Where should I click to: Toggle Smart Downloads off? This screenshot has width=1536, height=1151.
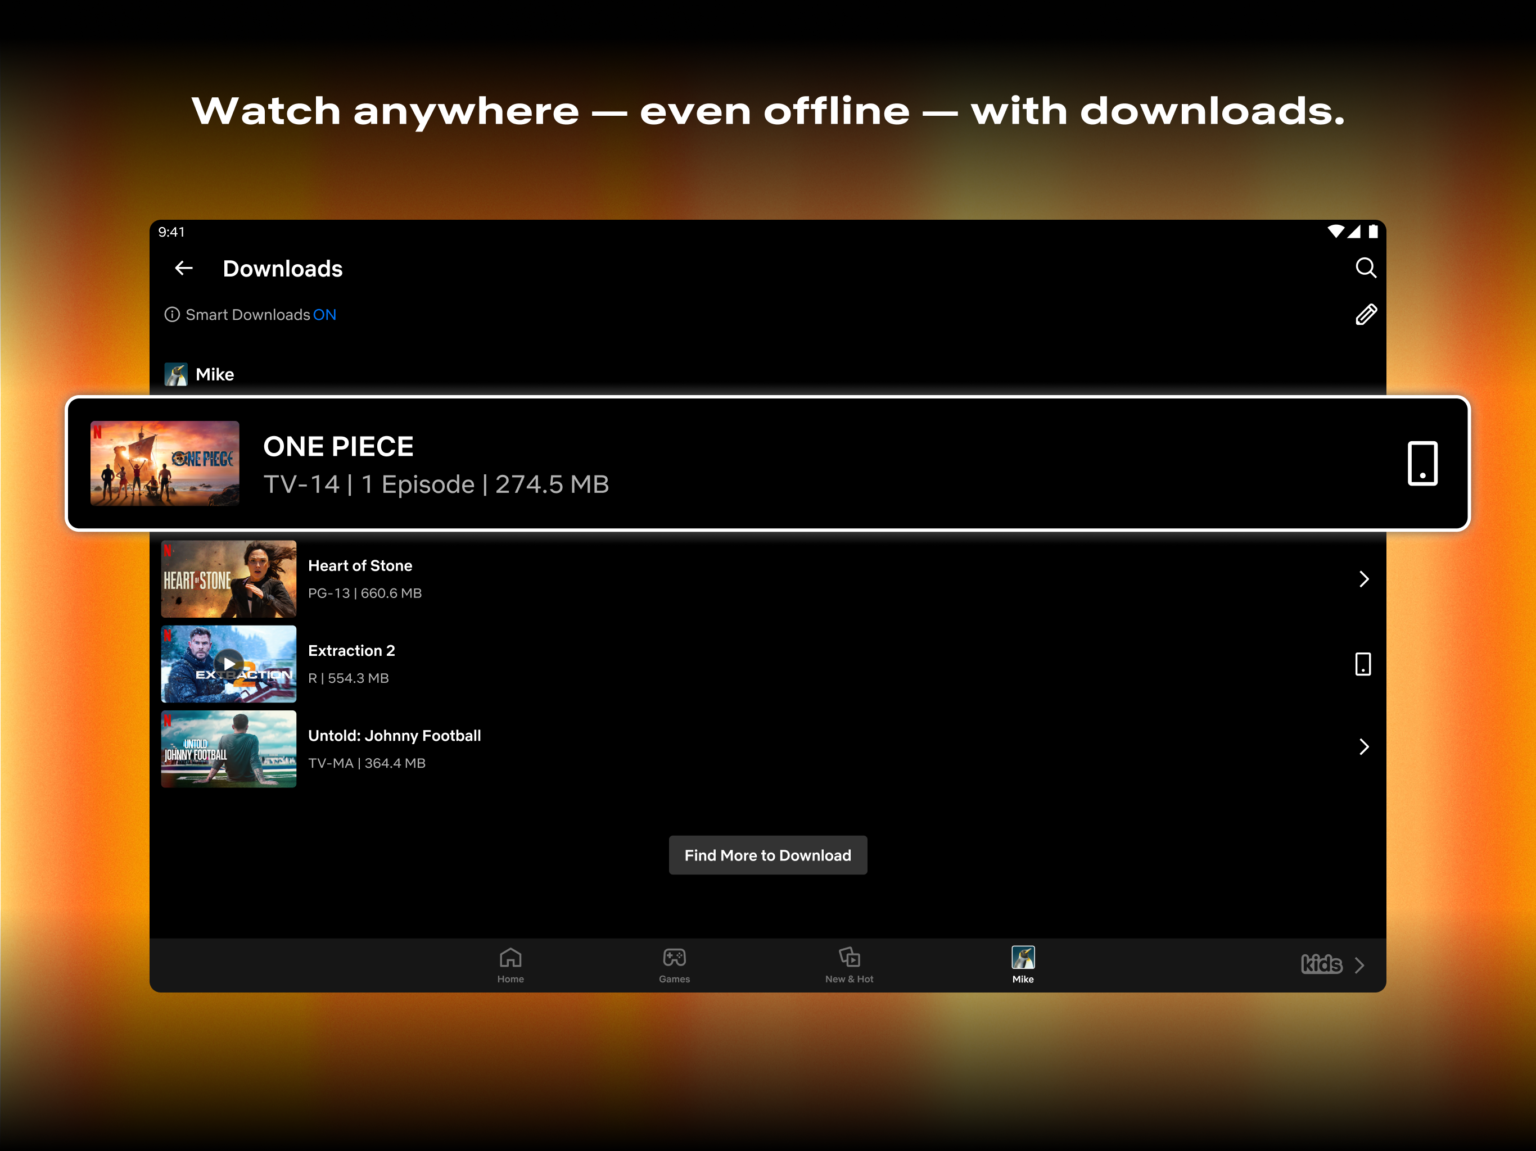pos(324,314)
